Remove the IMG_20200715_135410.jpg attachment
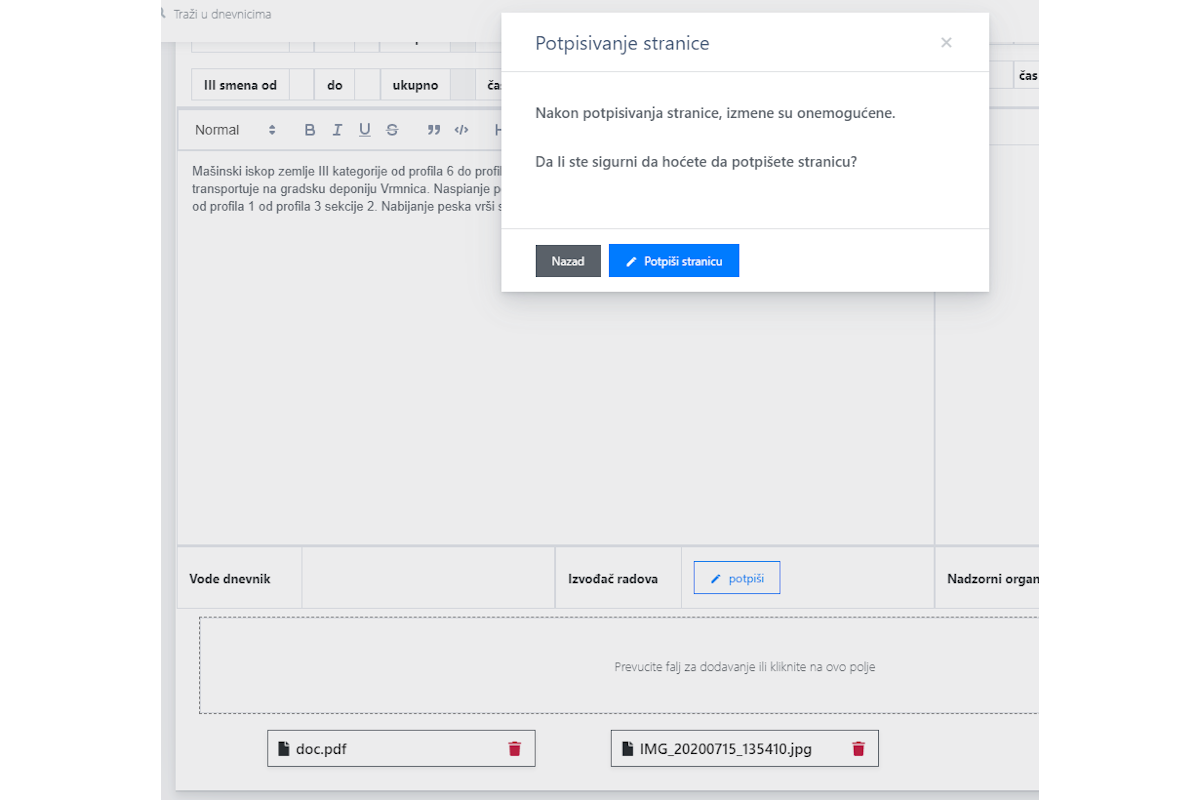 click(858, 749)
